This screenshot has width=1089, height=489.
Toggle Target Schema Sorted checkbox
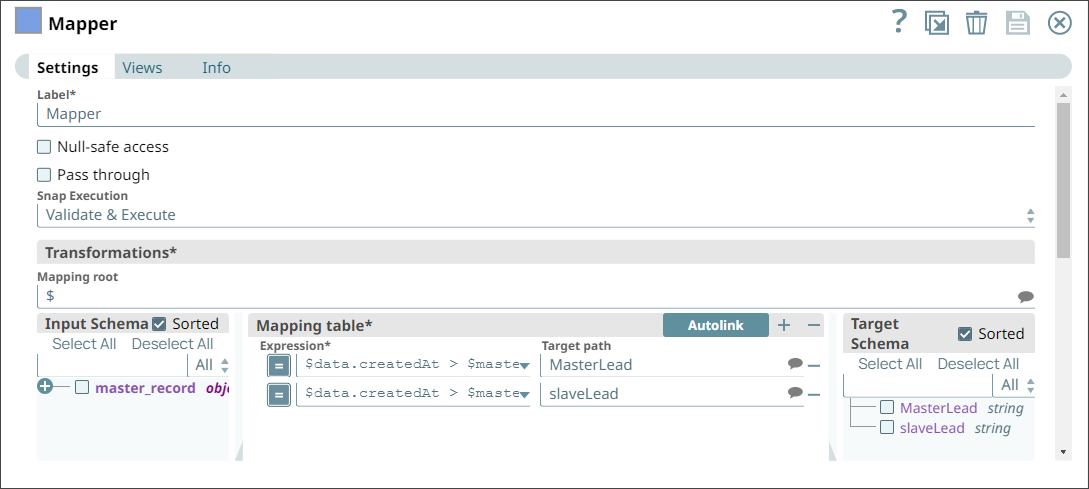[x=965, y=334]
